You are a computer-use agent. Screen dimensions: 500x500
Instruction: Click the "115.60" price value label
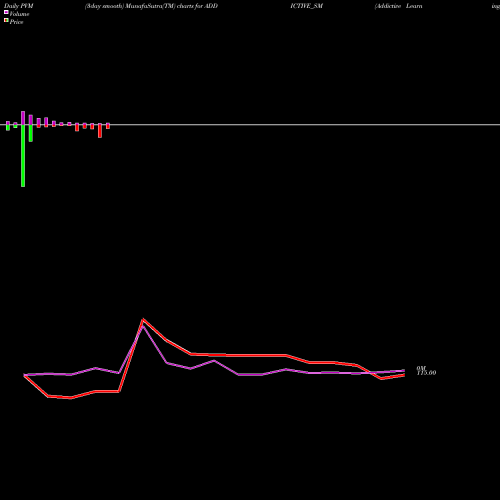426,373
